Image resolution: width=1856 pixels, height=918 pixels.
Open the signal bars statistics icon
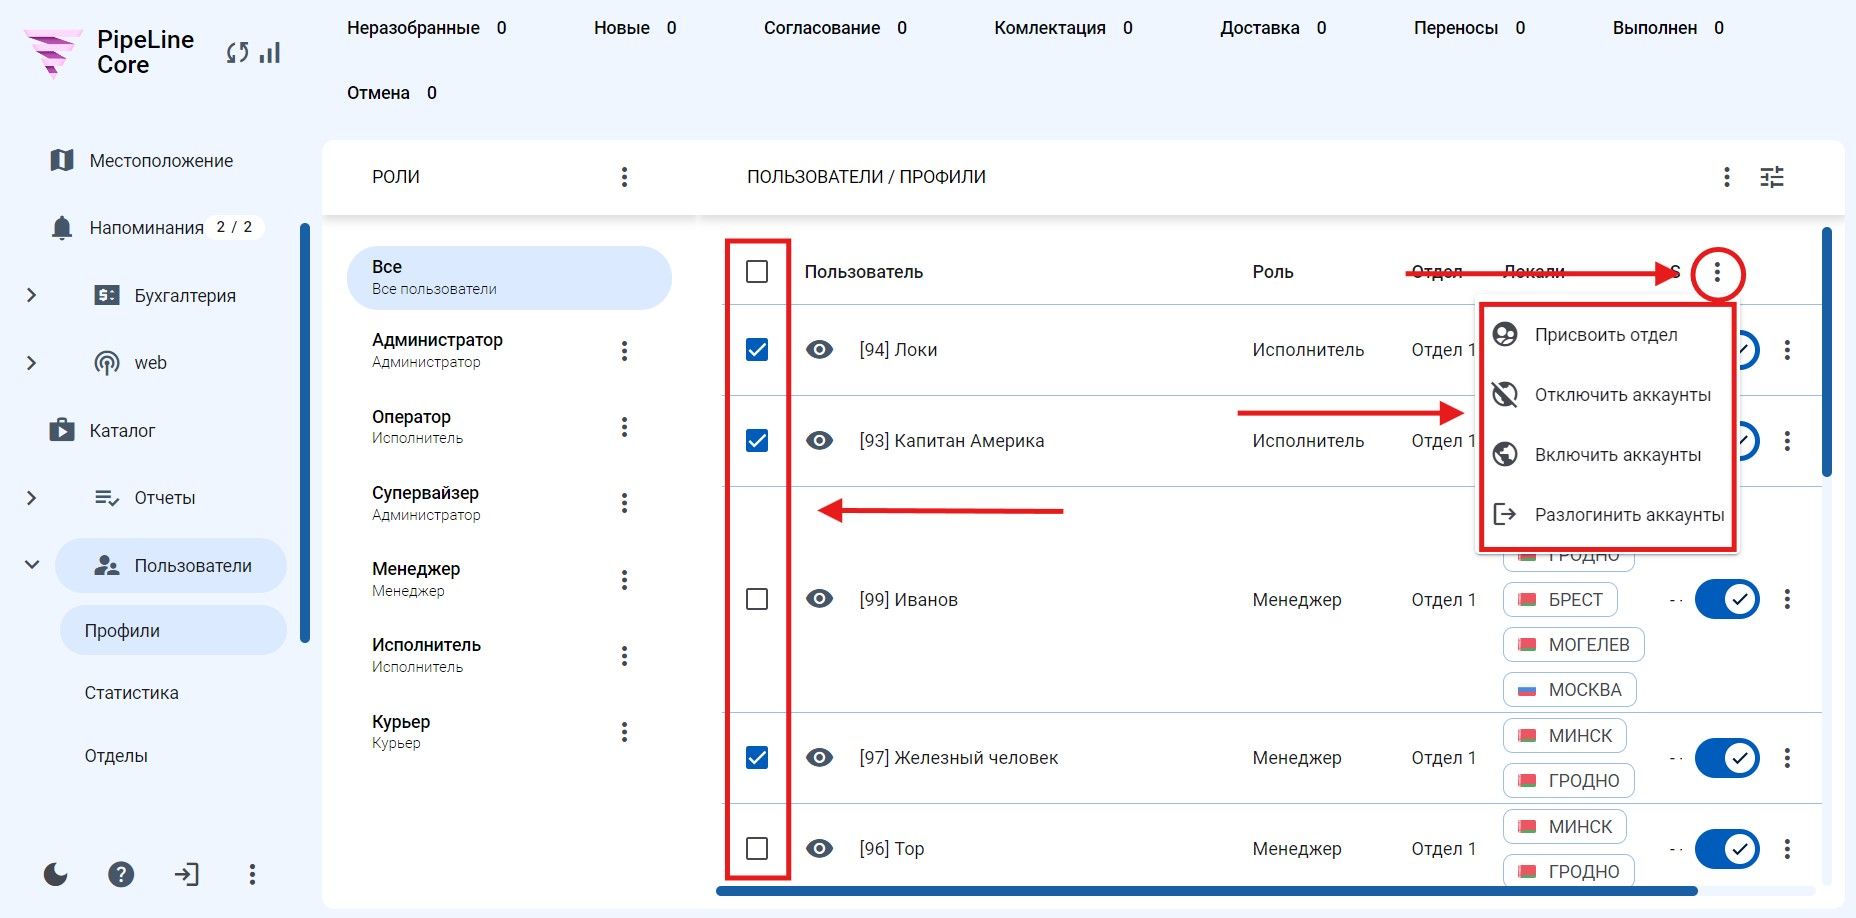point(270,52)
